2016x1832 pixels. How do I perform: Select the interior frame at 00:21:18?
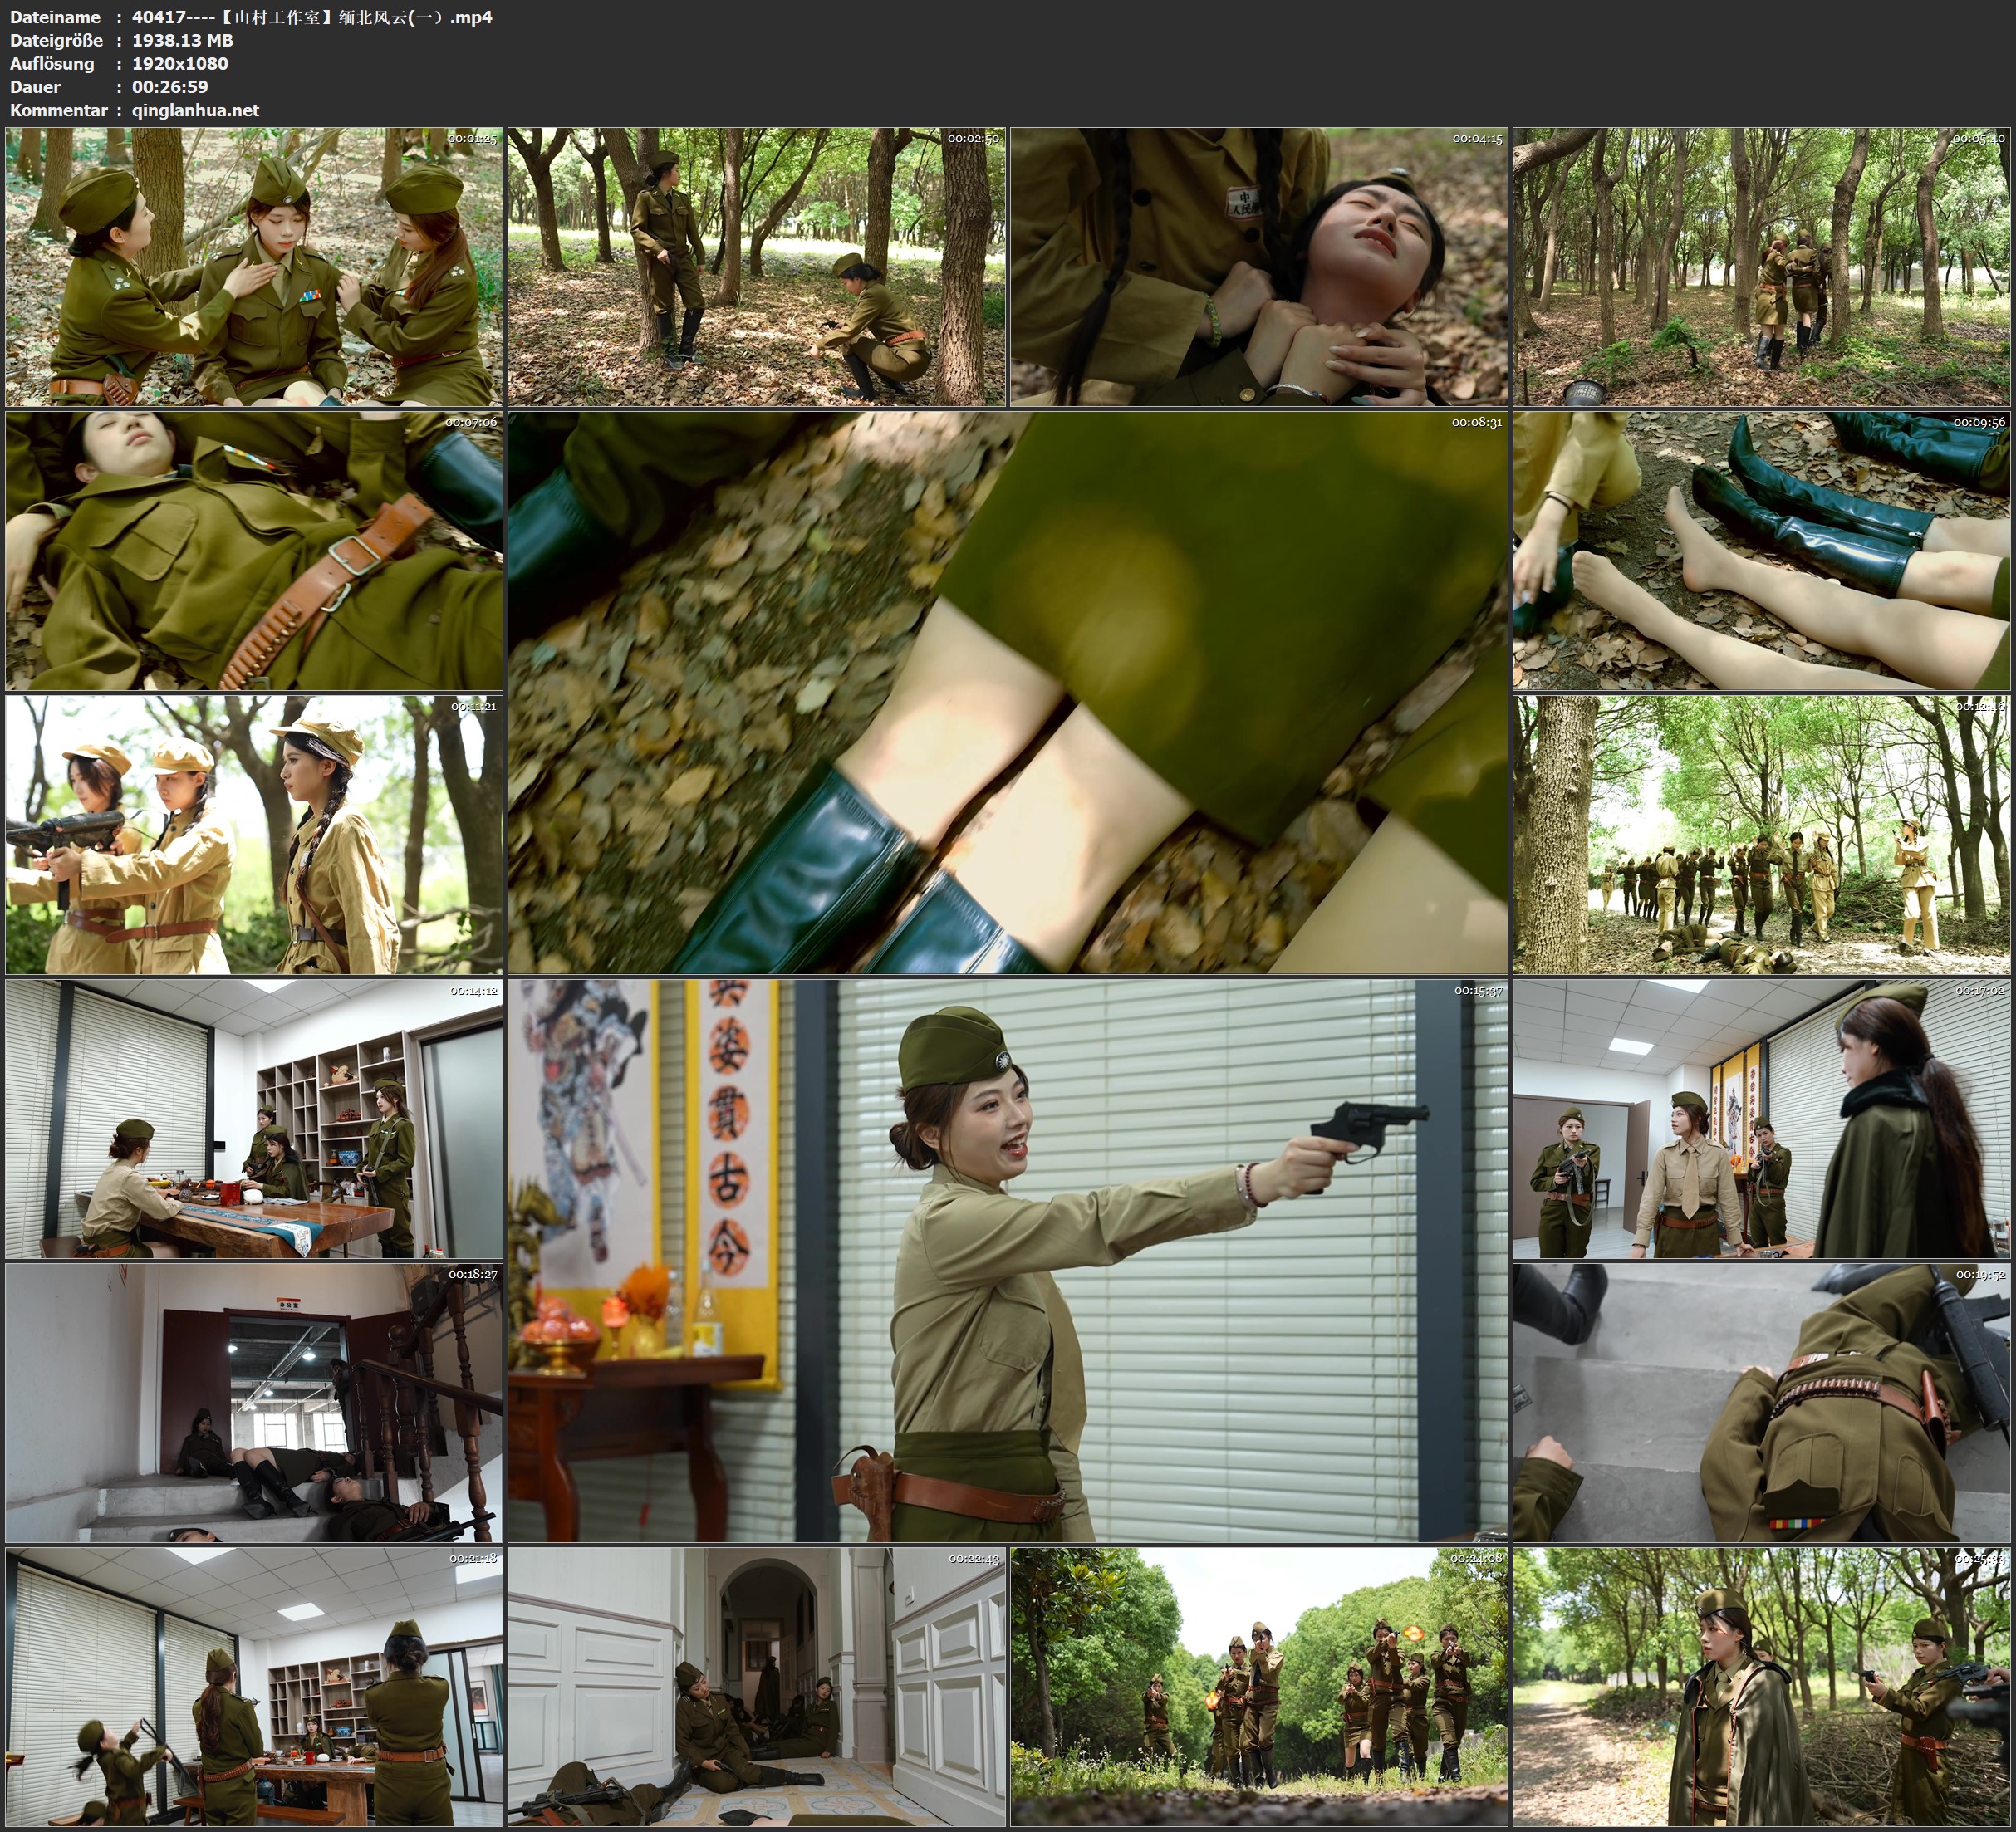click(x=254, y=1686)
